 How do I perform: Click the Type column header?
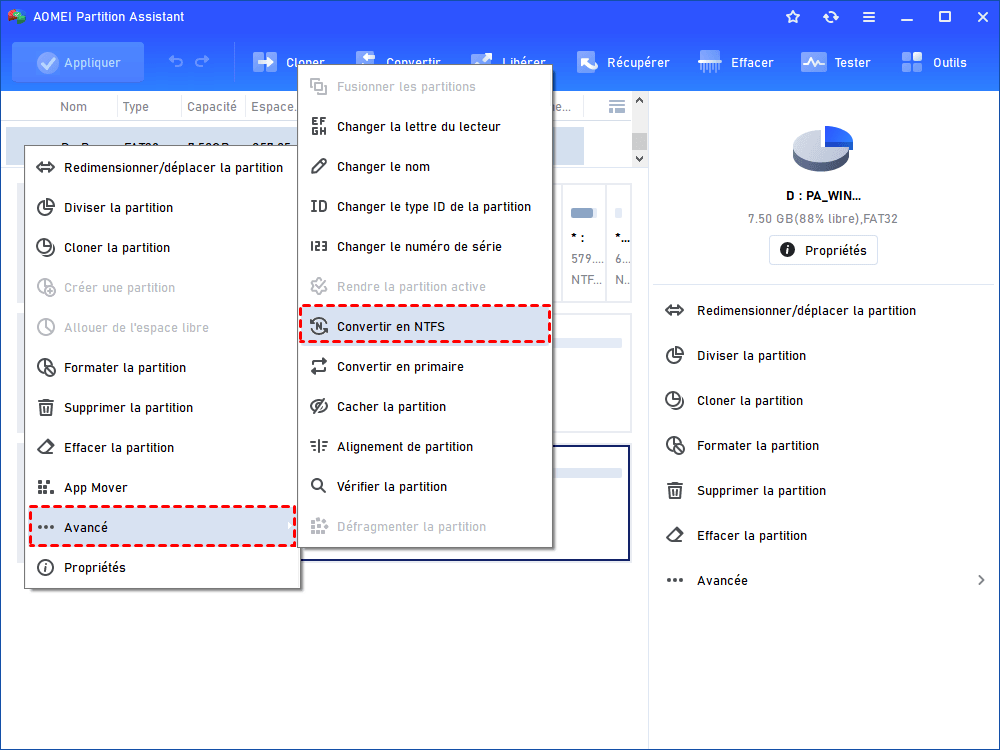(x=136, y=107)
